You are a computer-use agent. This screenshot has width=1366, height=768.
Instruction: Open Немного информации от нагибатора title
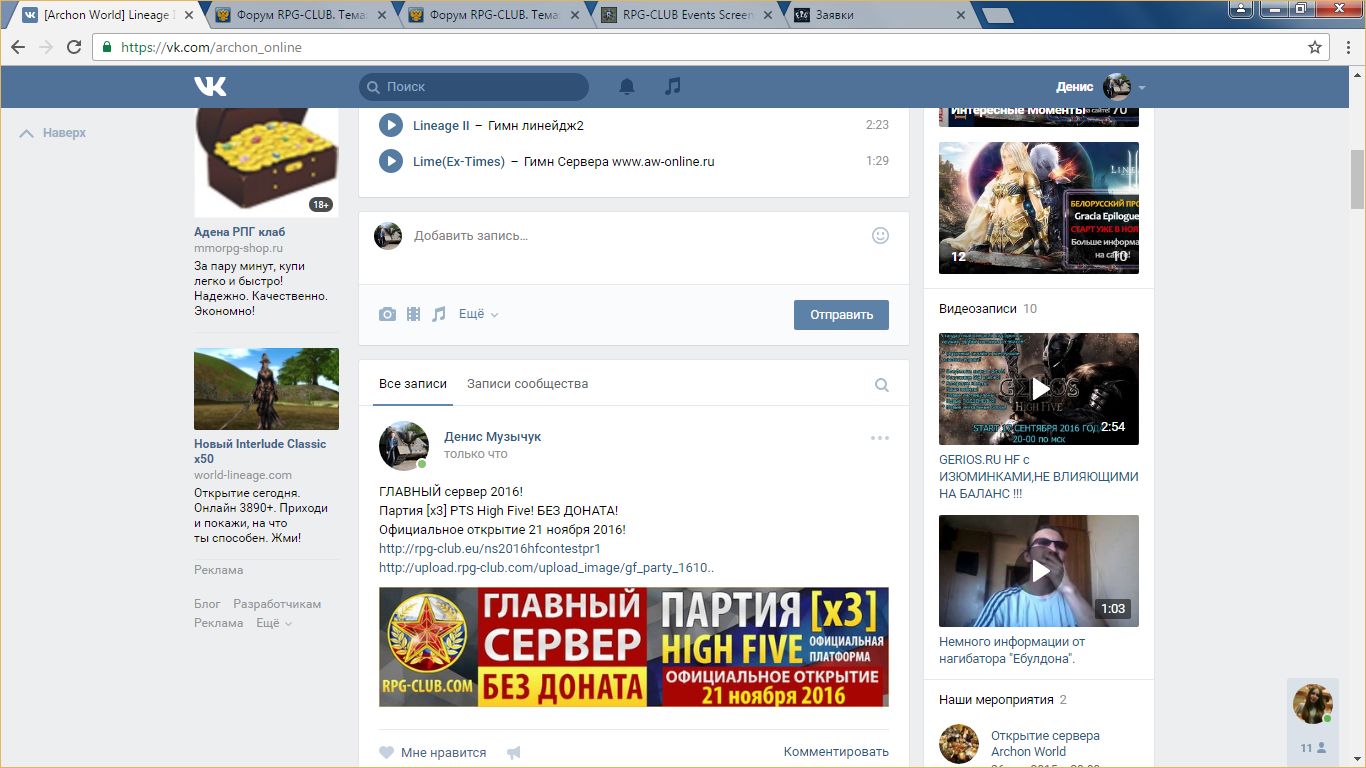point(1012,650)
